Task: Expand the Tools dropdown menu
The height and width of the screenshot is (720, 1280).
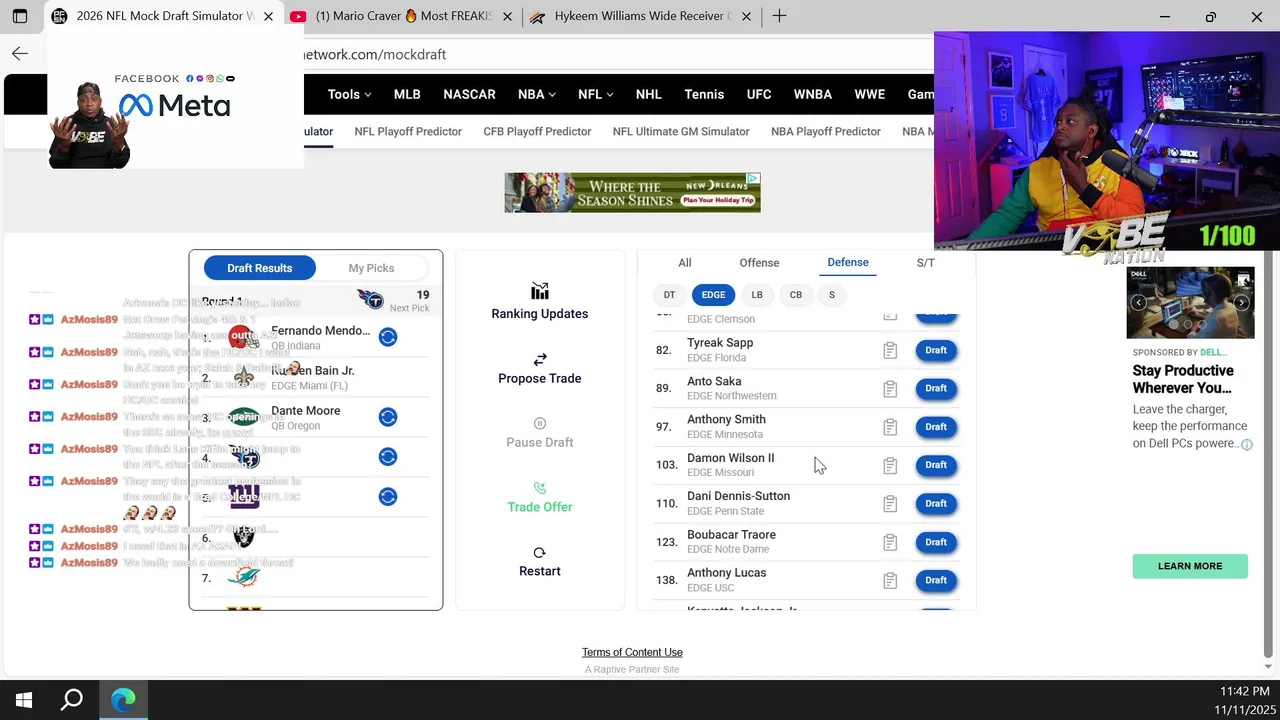Action: (x=349, y=94)
